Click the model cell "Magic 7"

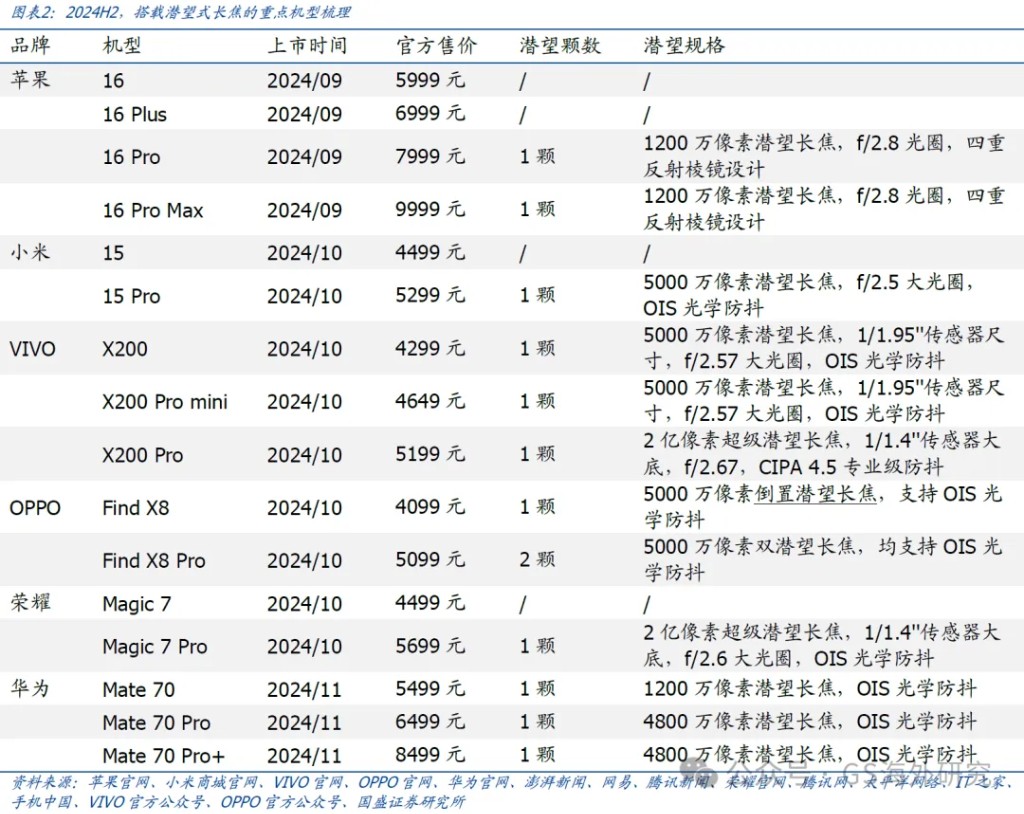point(136,604)
